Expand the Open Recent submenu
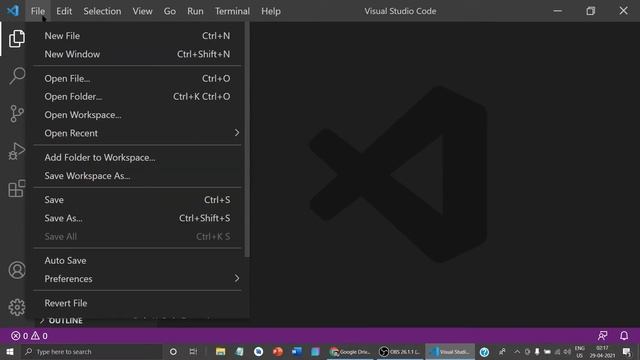Viewport: 640px width, 360px height. pos(137,133)
